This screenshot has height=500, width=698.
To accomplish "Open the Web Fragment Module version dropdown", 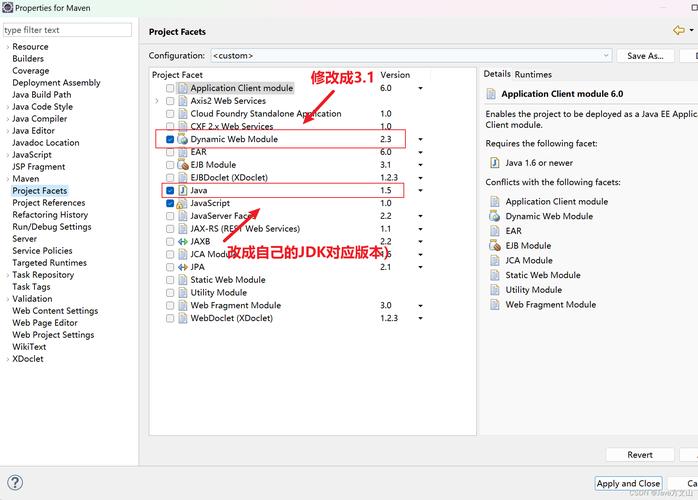I will 420,306.
